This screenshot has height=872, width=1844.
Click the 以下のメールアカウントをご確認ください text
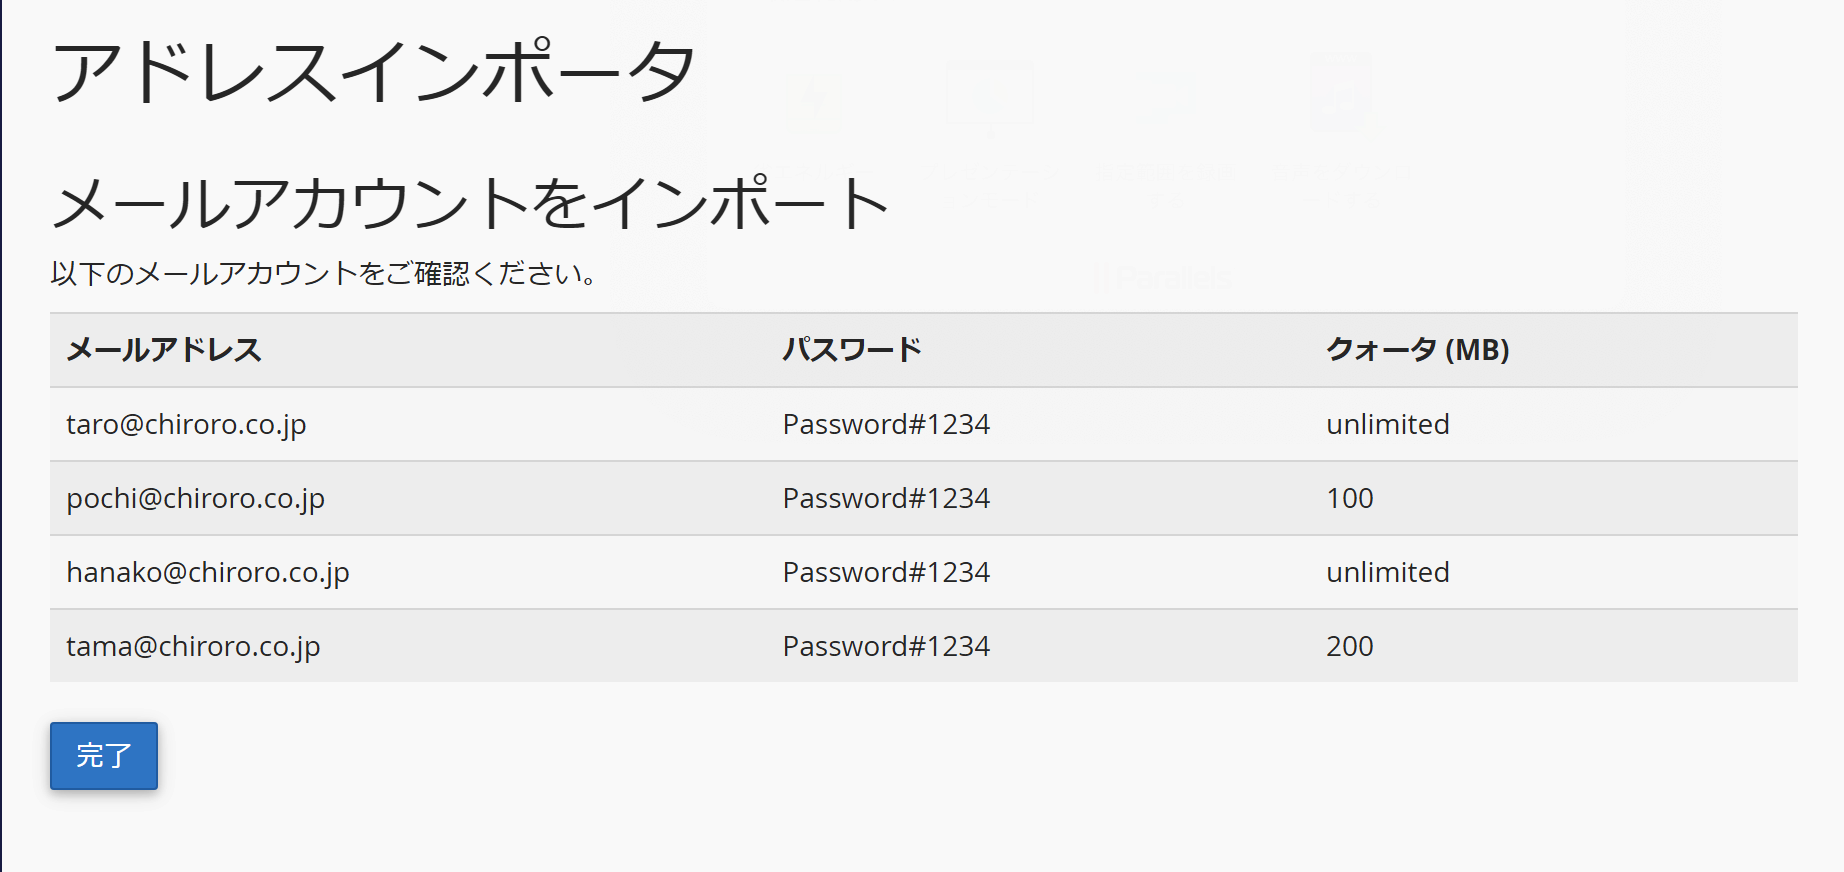tap(325, 273)
